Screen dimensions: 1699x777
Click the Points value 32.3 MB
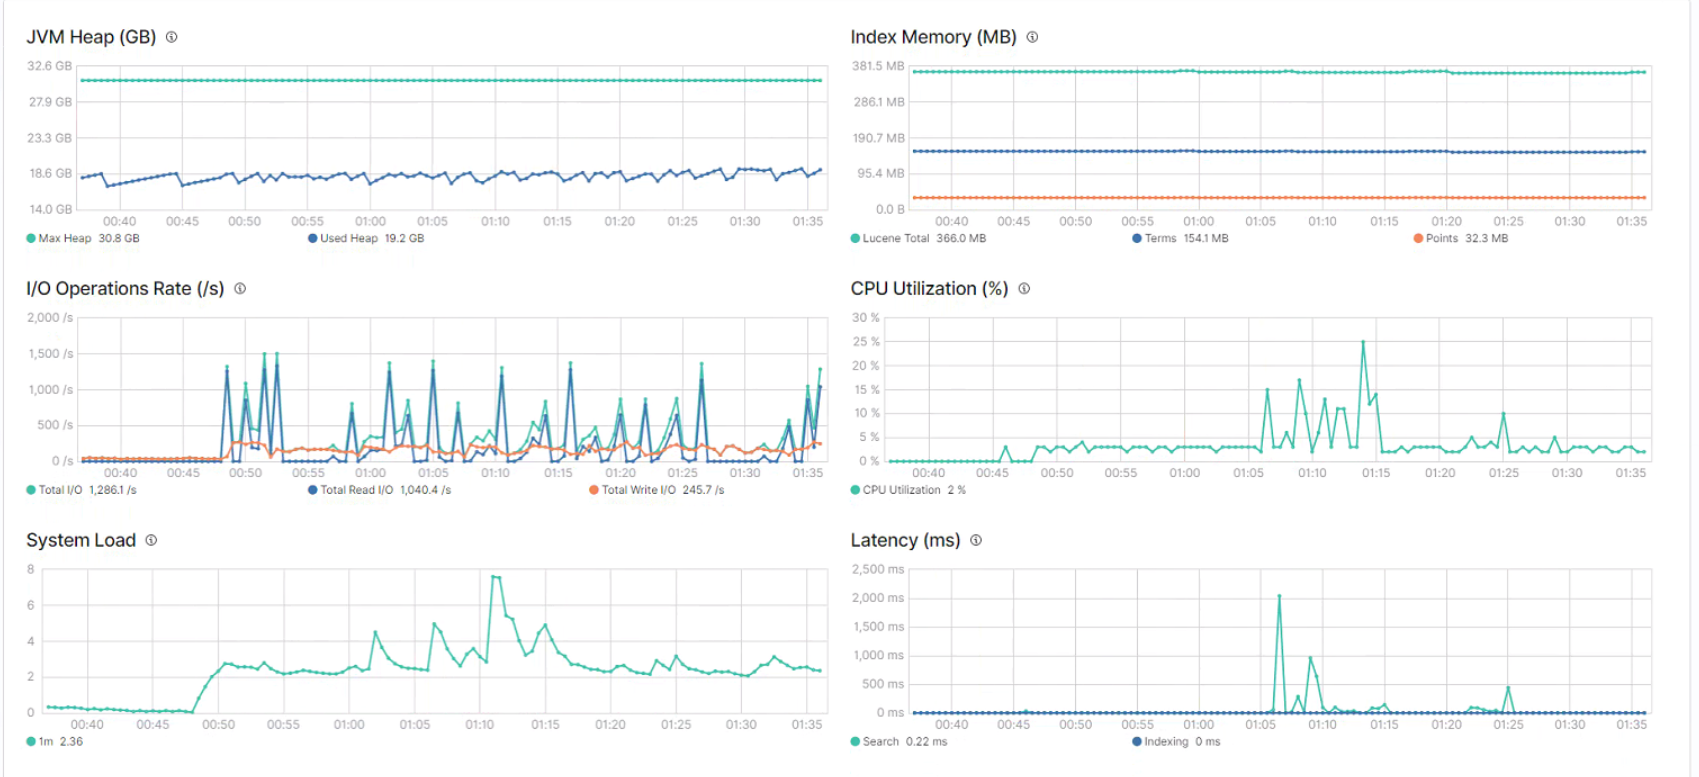tap(1486, 238)
